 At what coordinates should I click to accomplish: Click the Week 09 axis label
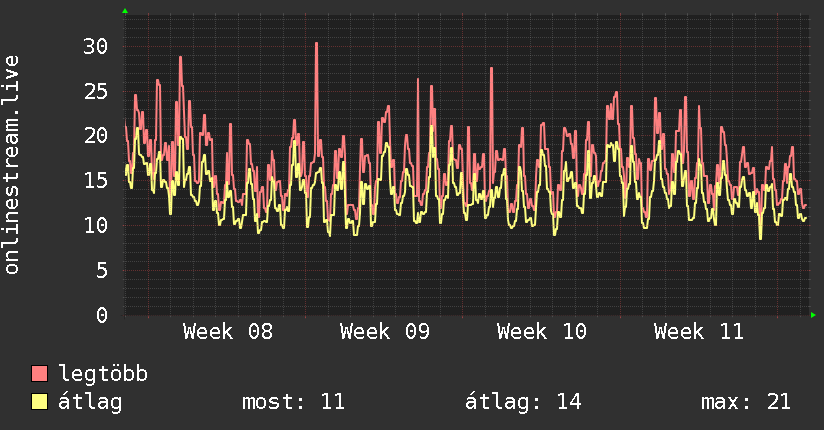pos(385,332)
